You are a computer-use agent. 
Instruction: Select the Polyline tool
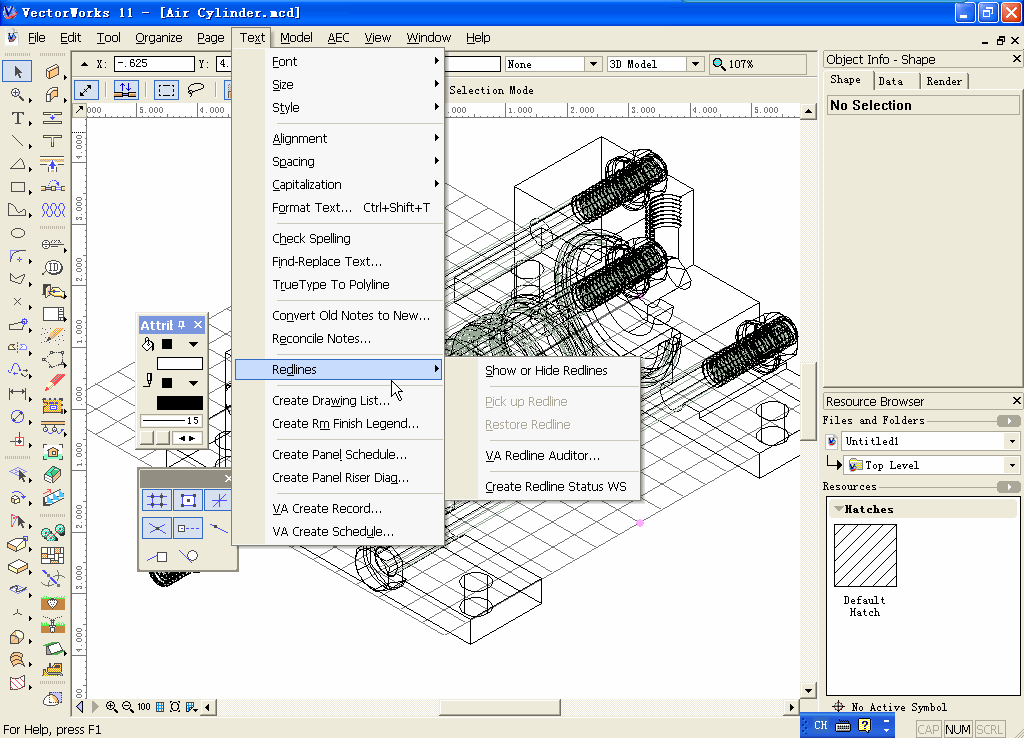(18, 210)
